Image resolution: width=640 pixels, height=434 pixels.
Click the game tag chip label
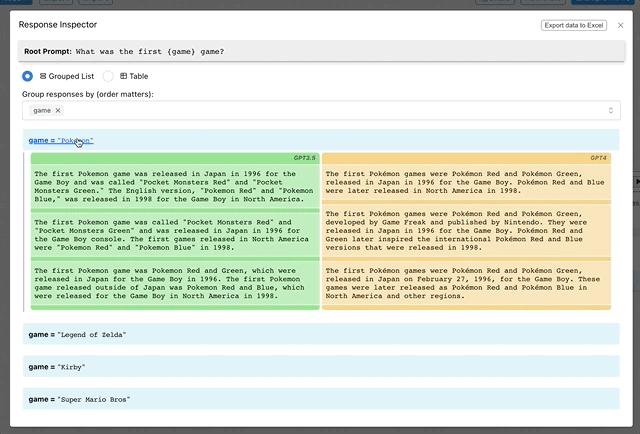tap(42, 110)
